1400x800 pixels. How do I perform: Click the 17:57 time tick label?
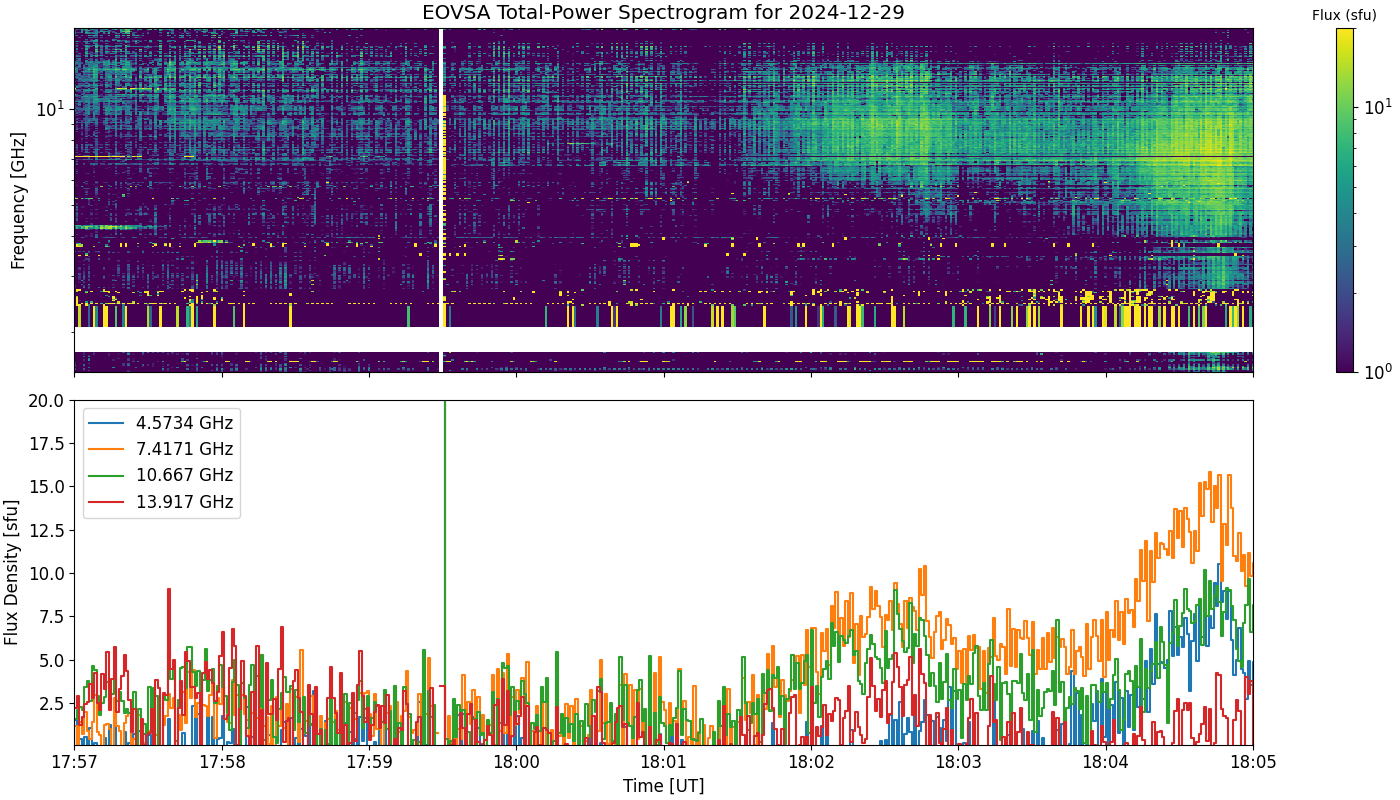[74, 762]
